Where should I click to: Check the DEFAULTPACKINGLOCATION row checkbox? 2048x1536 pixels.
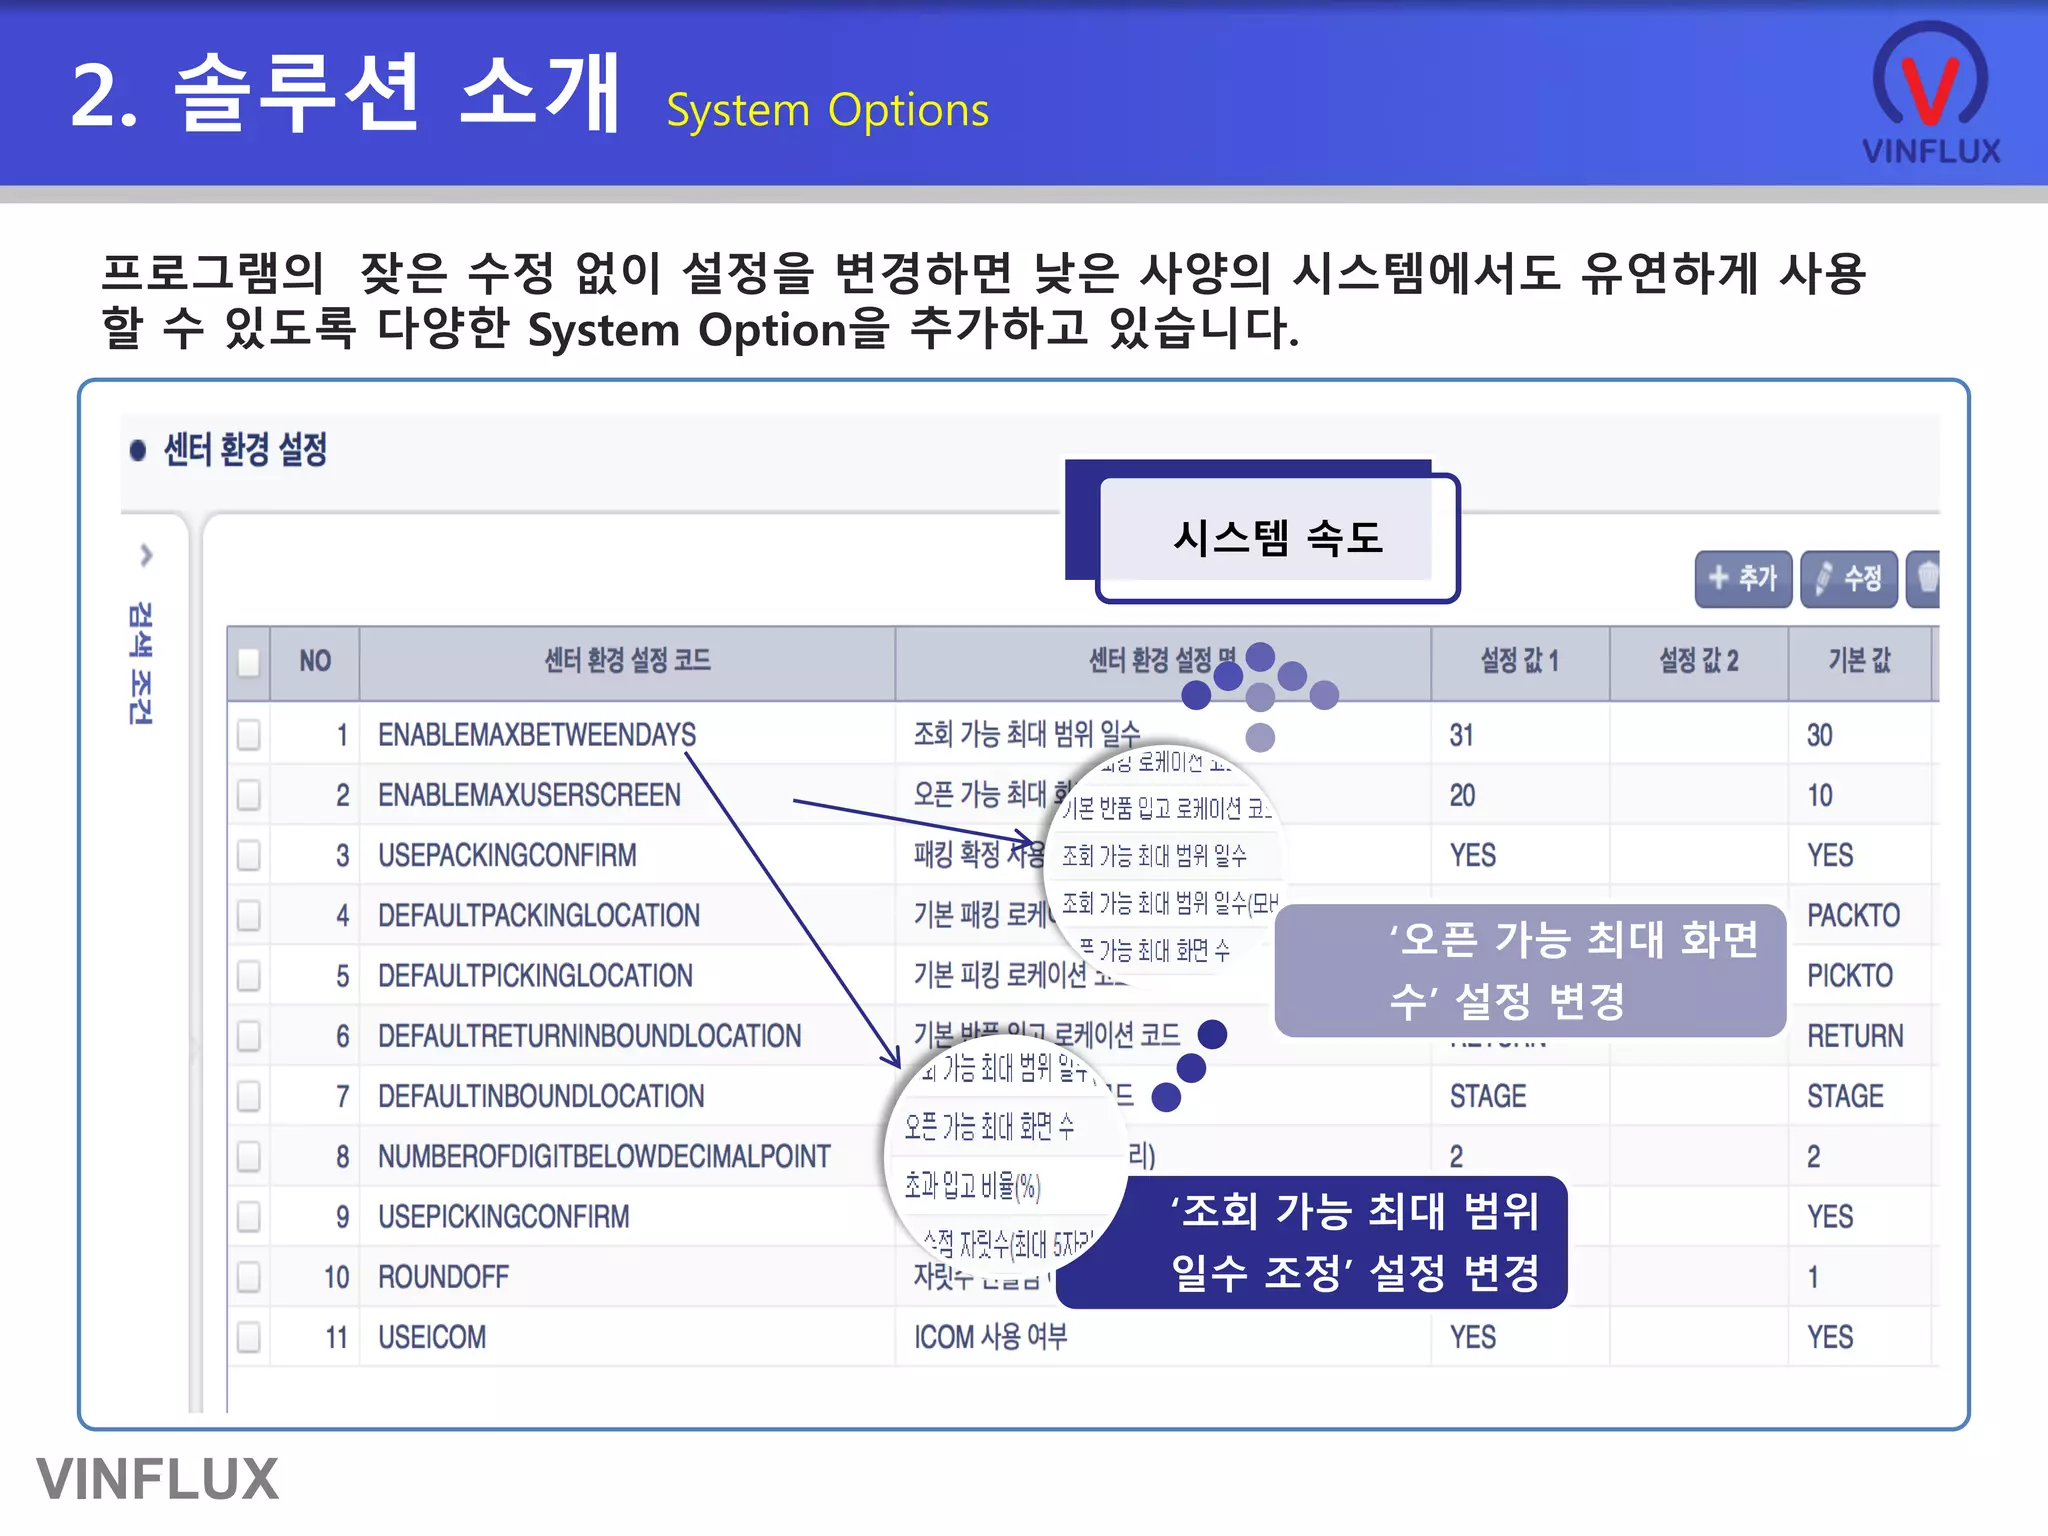pos(249,915)
